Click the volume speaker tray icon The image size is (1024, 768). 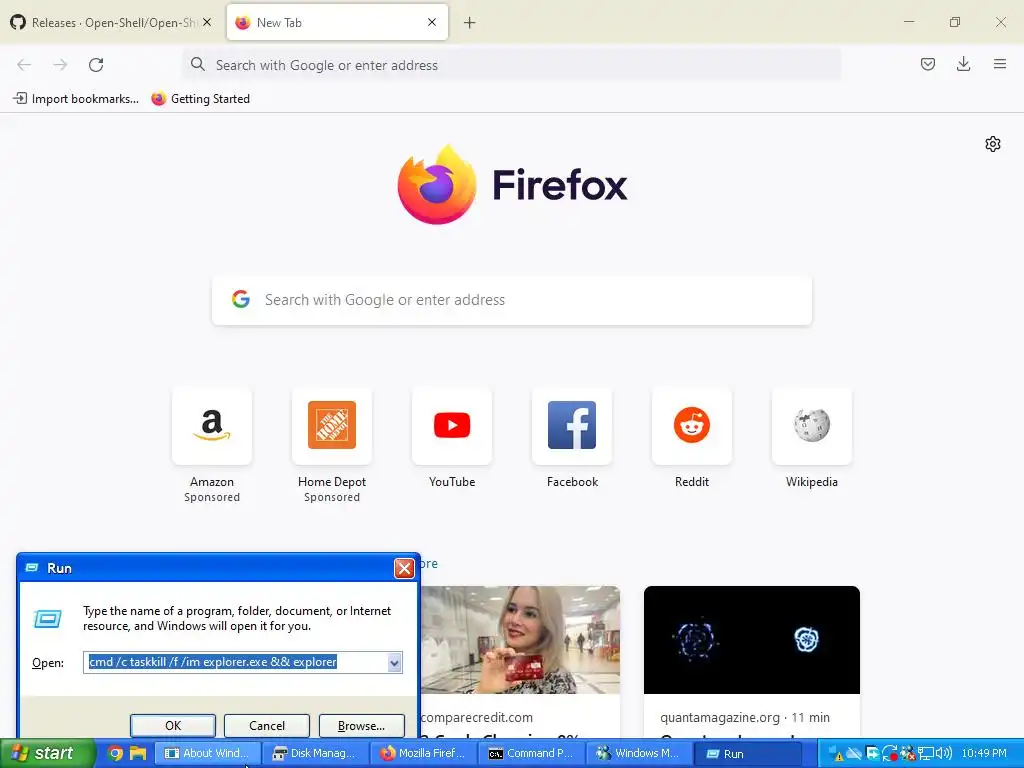click(x=944, y=754)
